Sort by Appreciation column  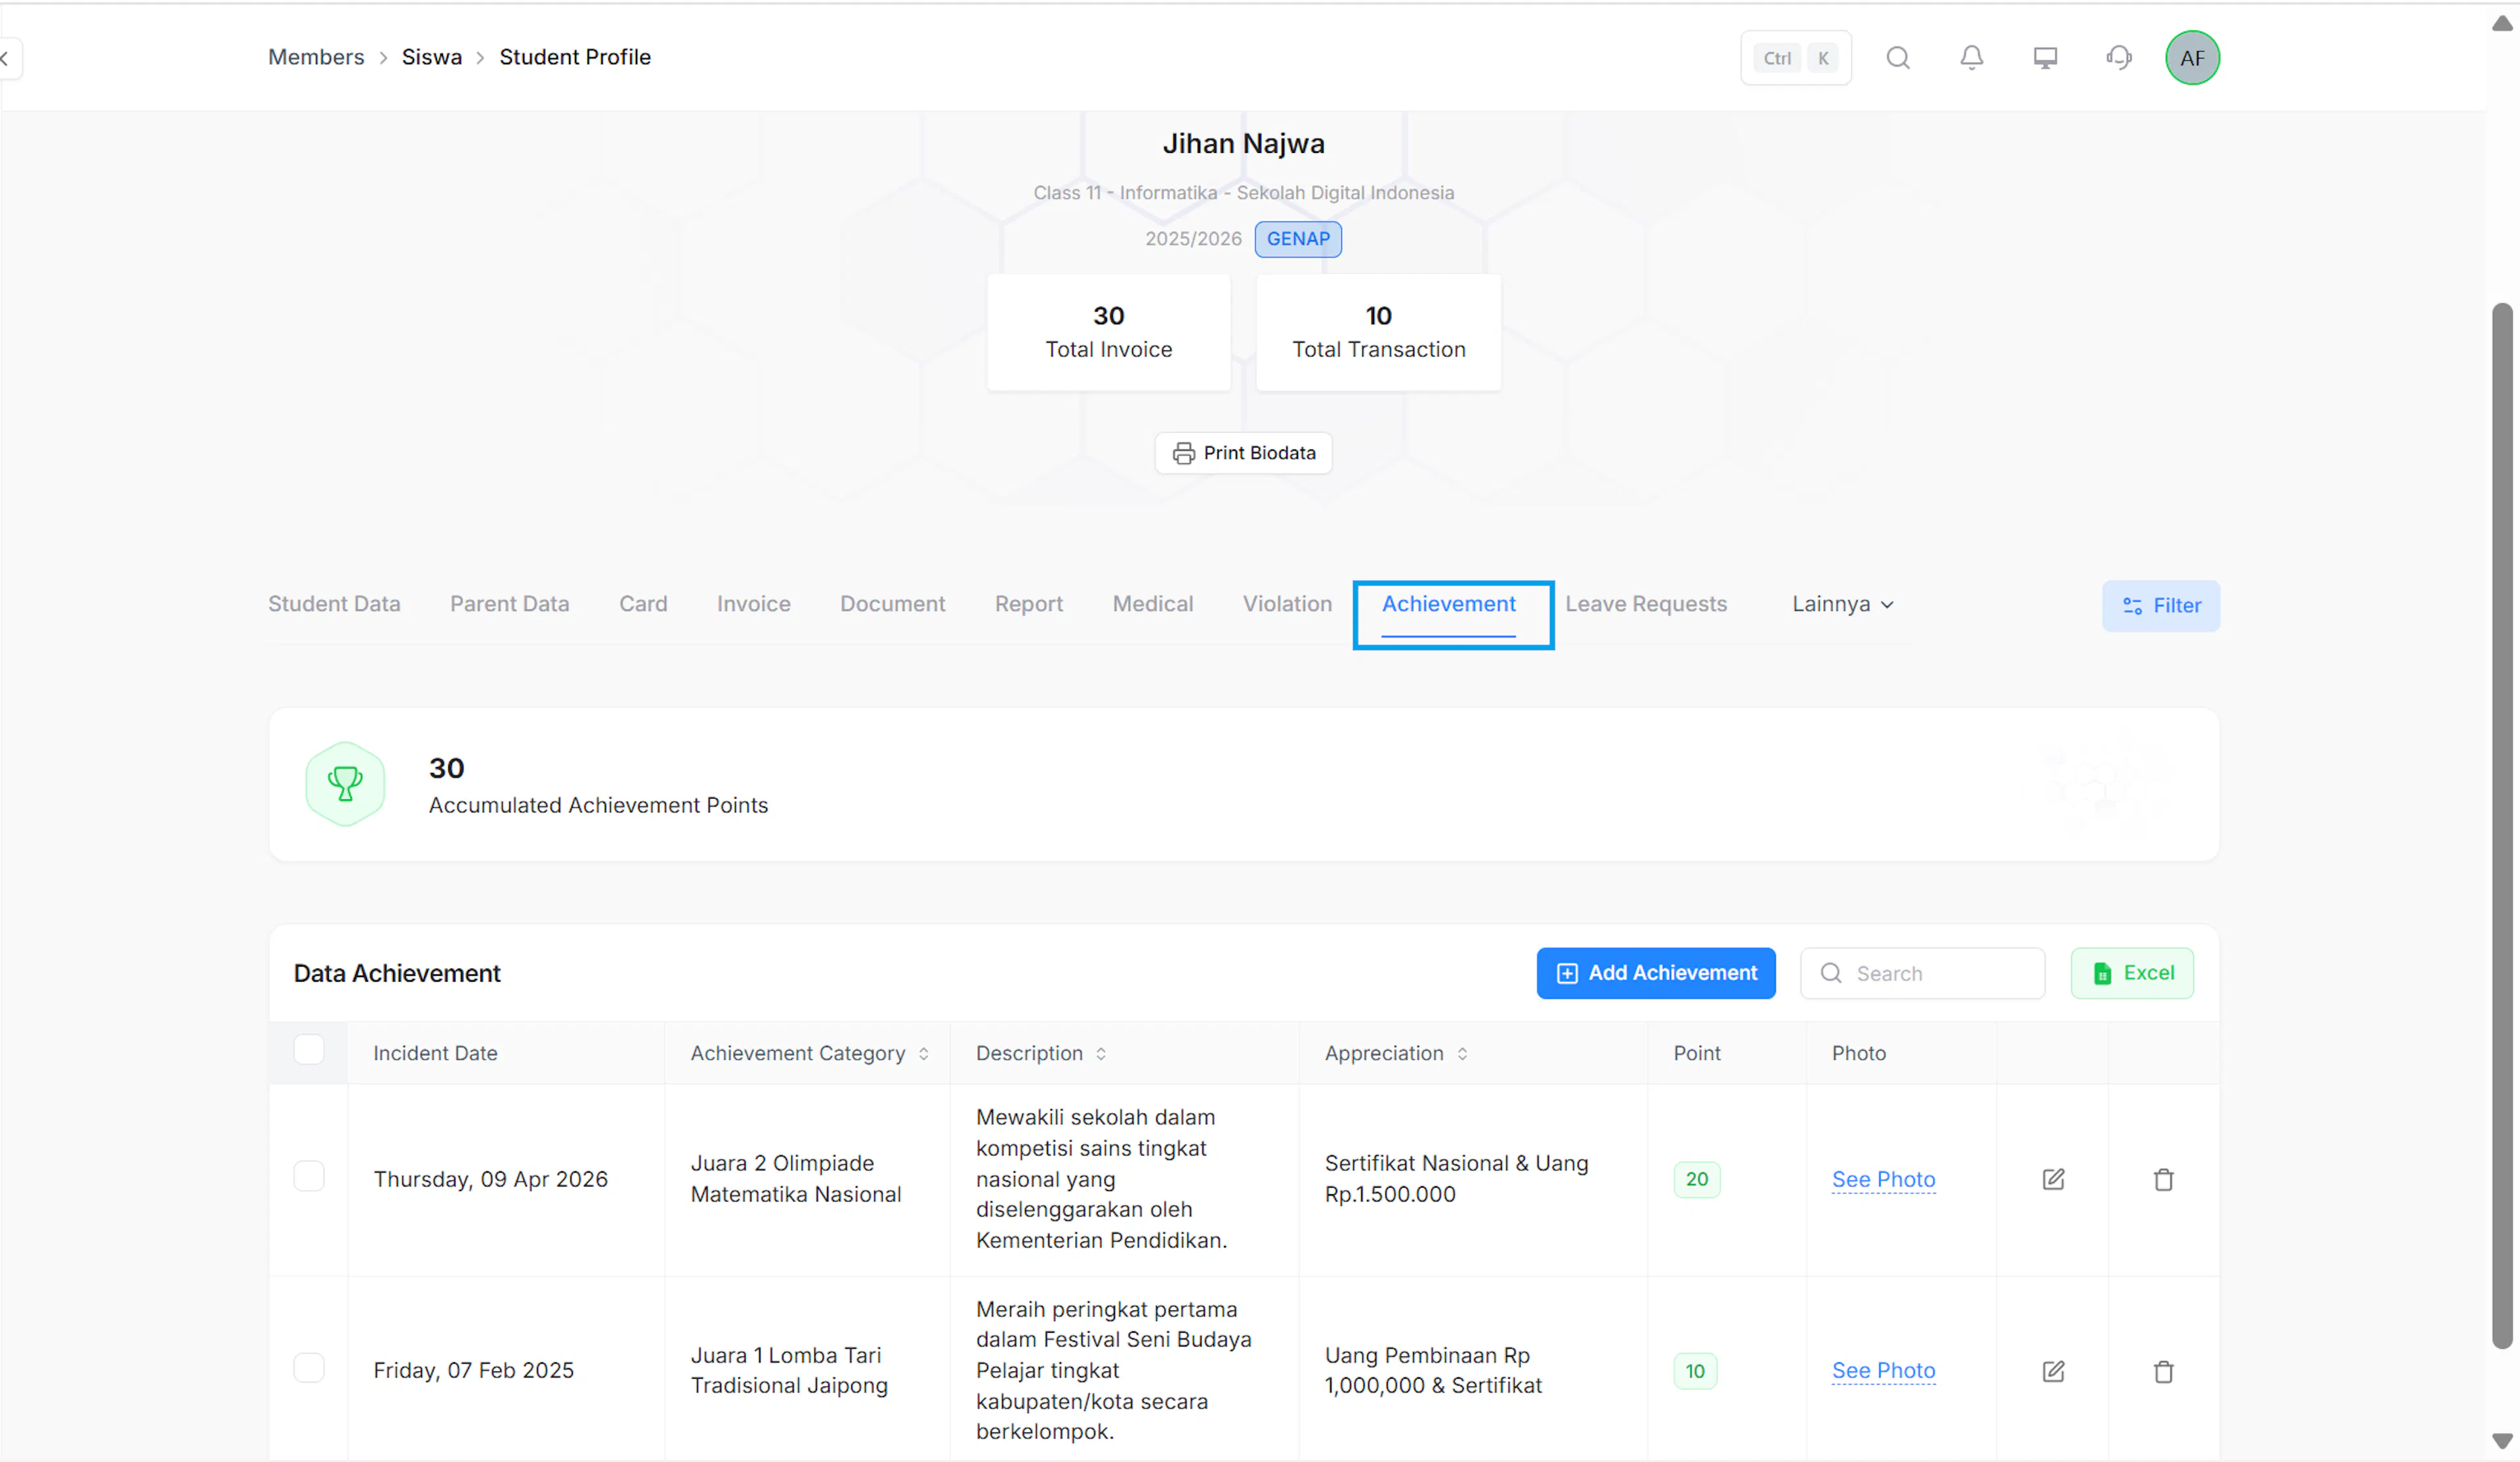point(1461,1053)
